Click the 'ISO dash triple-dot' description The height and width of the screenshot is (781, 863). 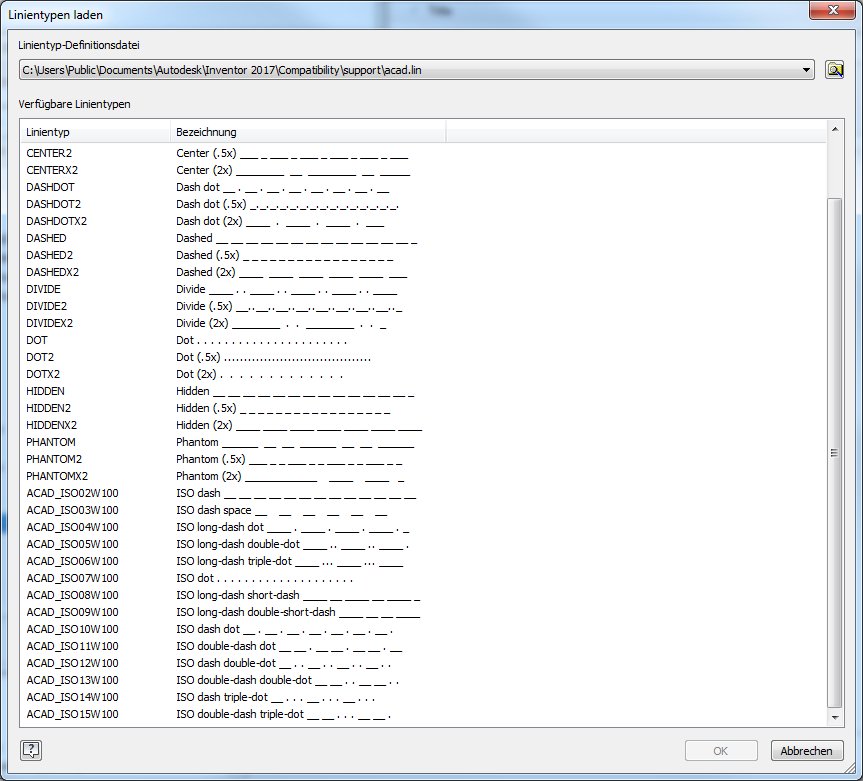[276, 697]
